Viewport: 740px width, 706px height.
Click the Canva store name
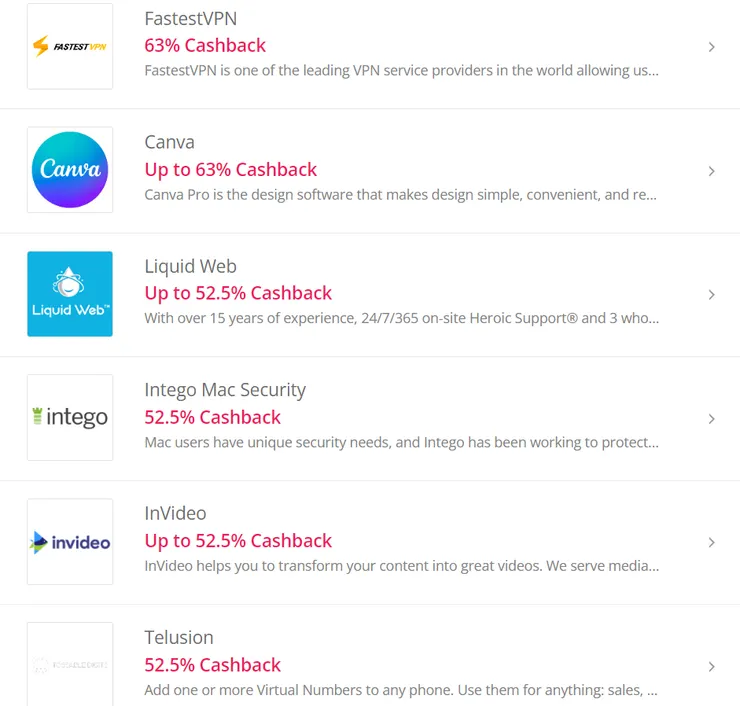coord(169,142)
